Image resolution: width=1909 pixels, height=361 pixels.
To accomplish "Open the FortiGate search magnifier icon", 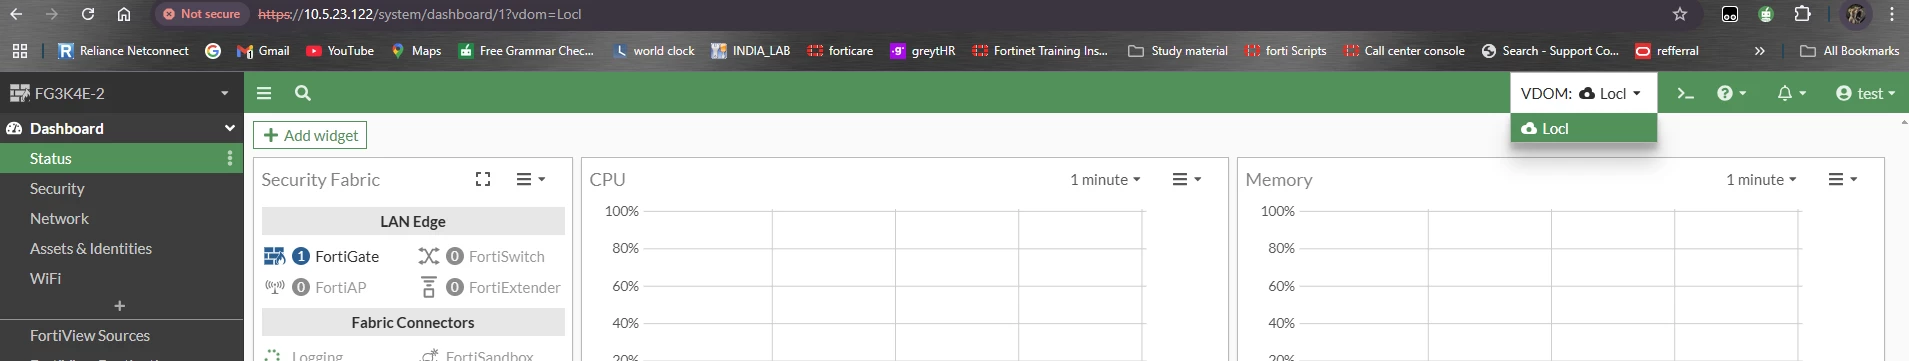I will [x=303, y=93].
